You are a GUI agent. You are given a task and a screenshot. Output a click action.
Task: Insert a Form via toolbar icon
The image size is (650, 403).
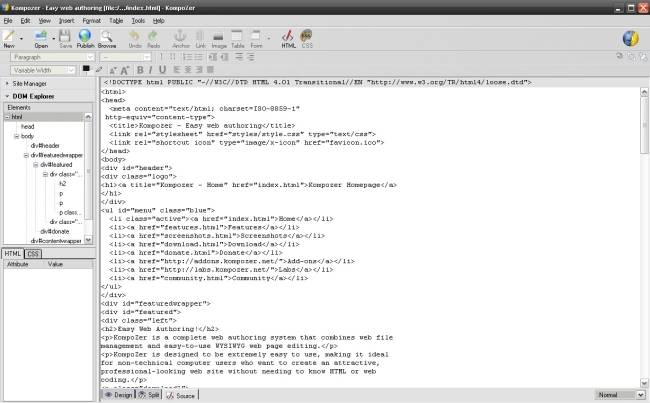pos(256,36)
